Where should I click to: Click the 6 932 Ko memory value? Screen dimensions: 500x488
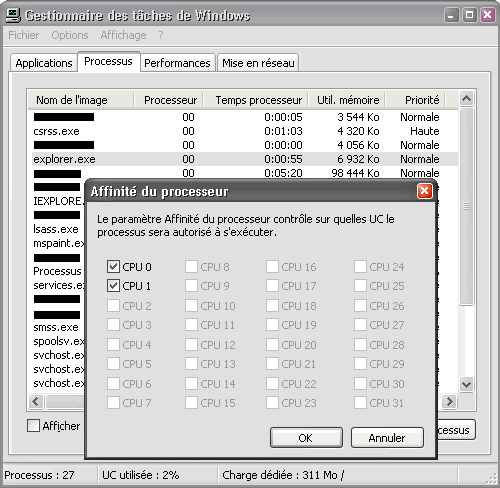[358, 159]
